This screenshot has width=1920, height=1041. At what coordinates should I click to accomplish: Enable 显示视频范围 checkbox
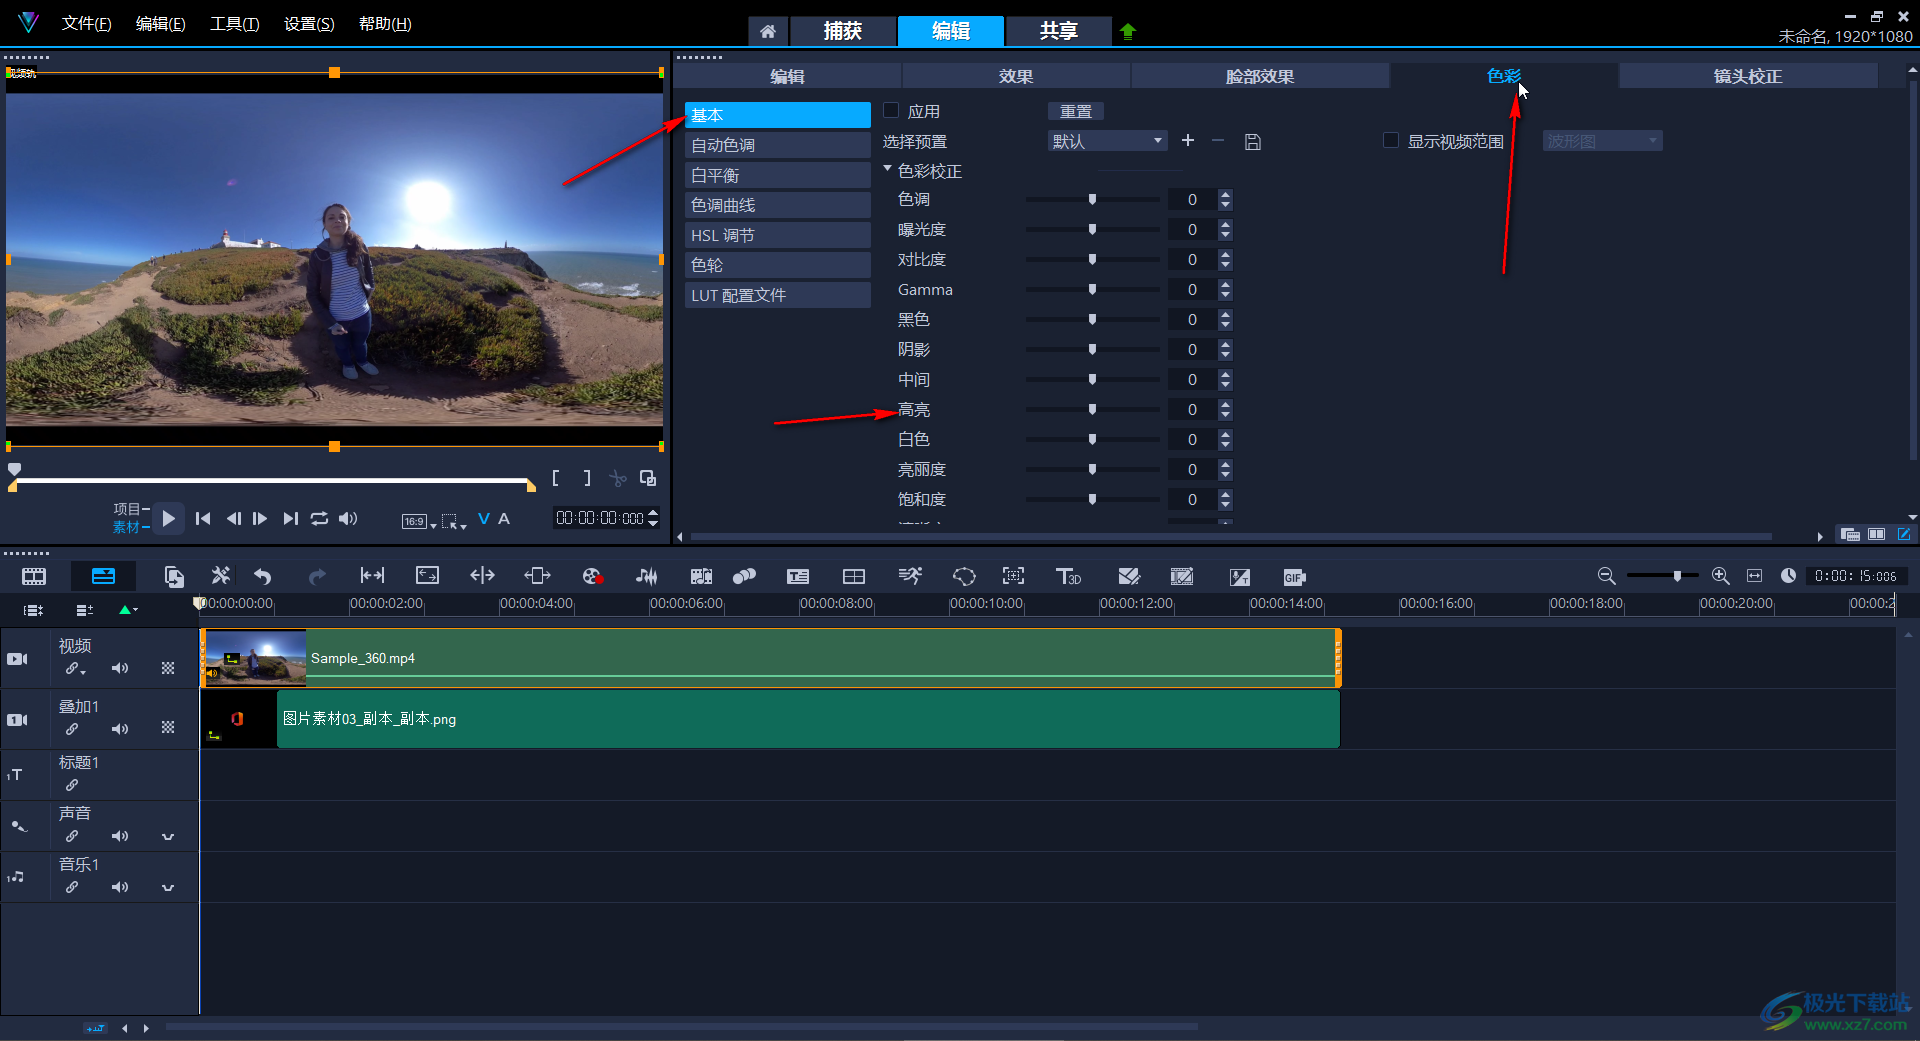point(1390,141)
